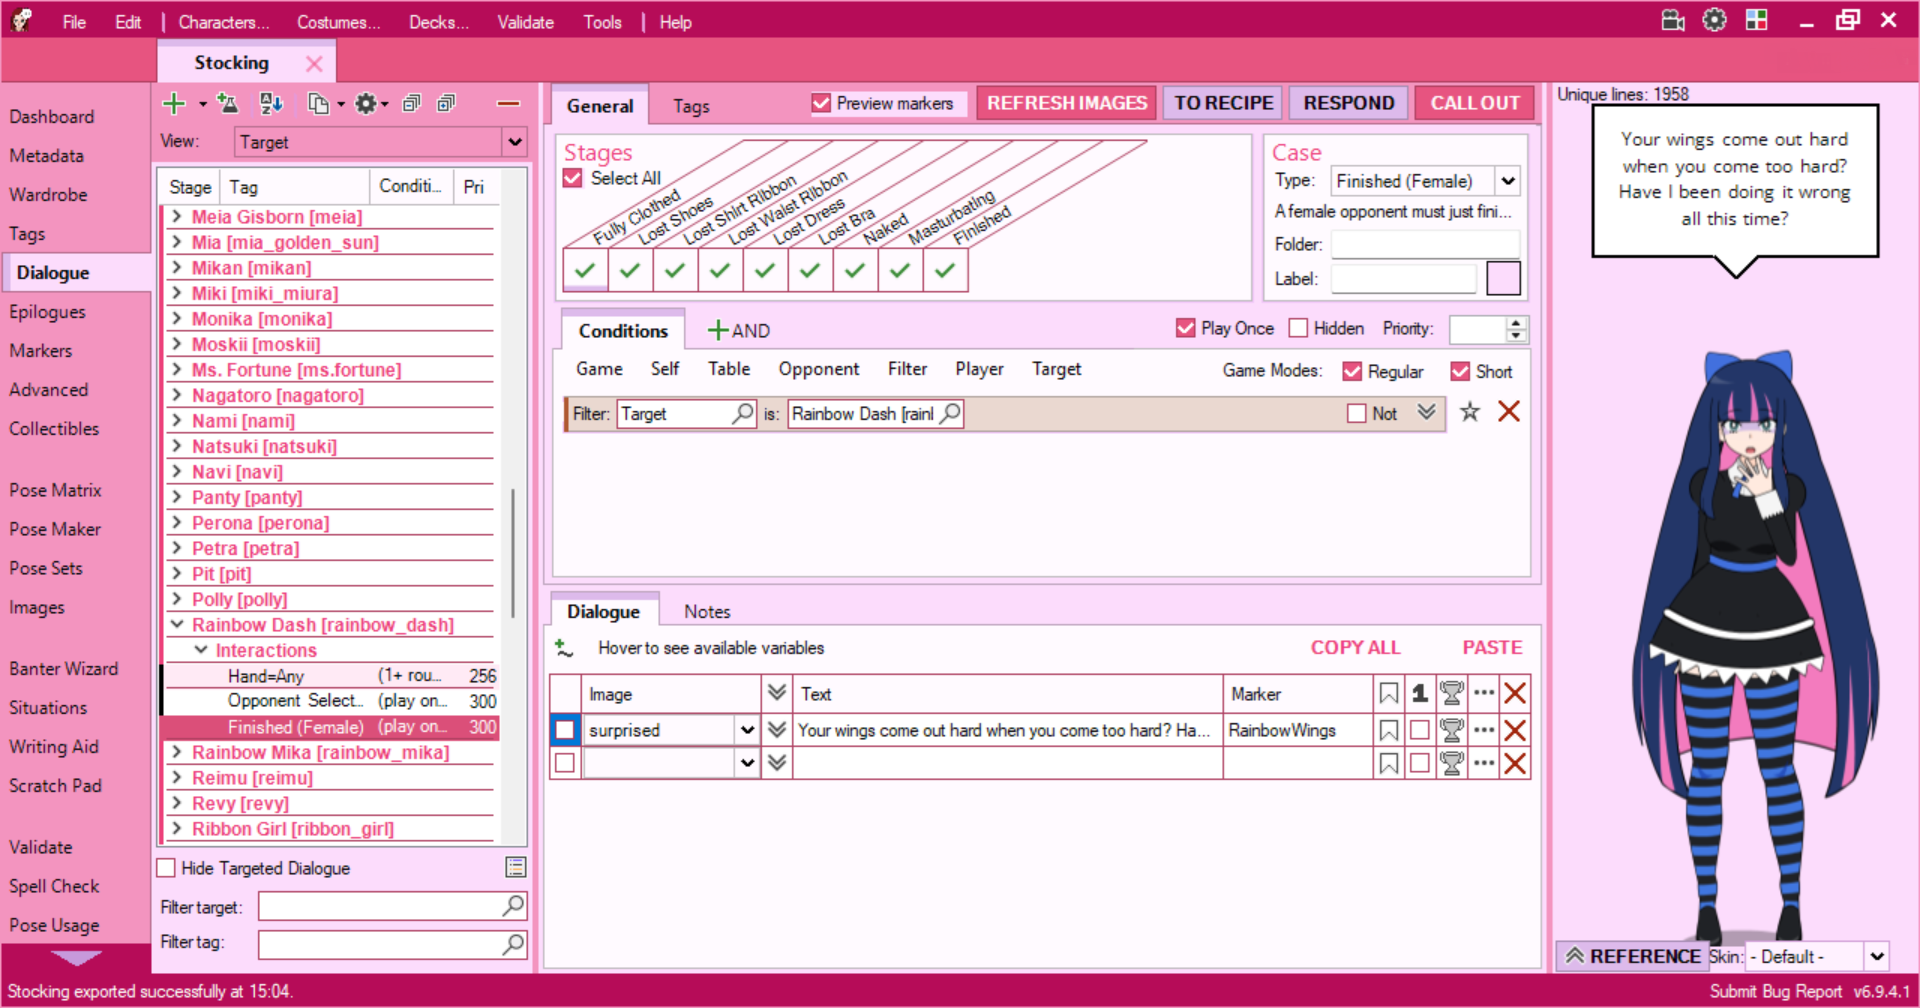The height and width of the screenshot is (1008, 1920).
Task: Click the REFRESH IMAGES button
Action: click(x=1067, y=103)
